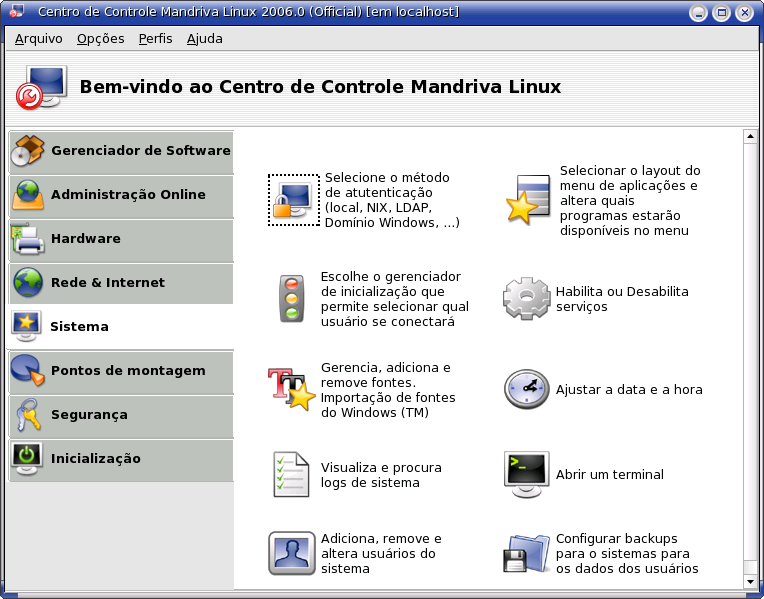Click the Administração Online globe icon
Viewport: 764px width, 599px height.
coord(28,194)
